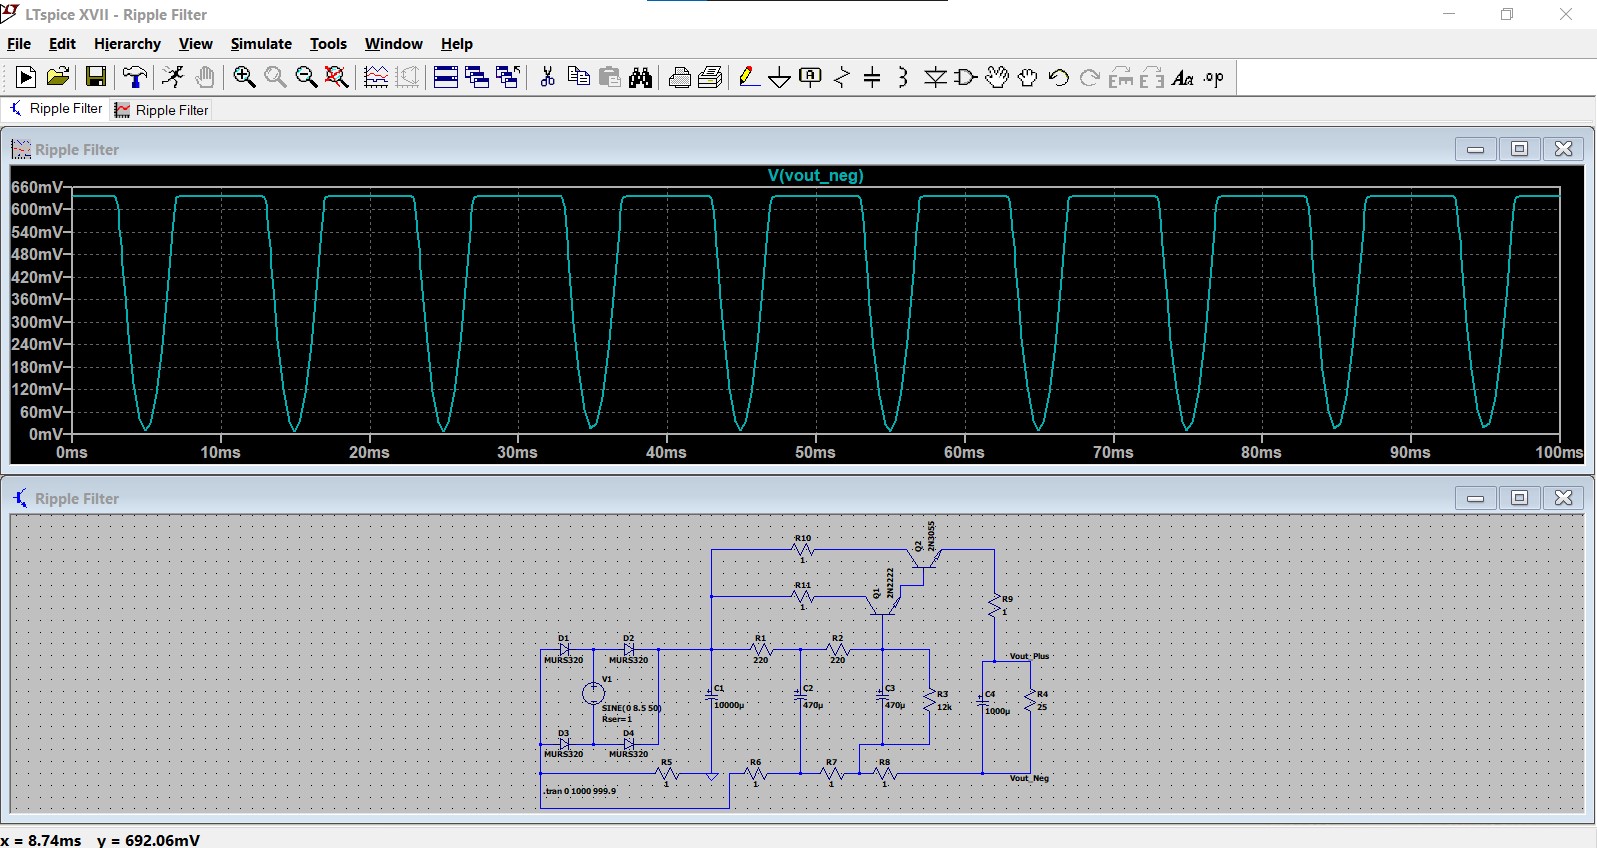Screen dimensions: 1597x848
Task: Click the Mirror component icon
Action: click(x=1152, y=77)
